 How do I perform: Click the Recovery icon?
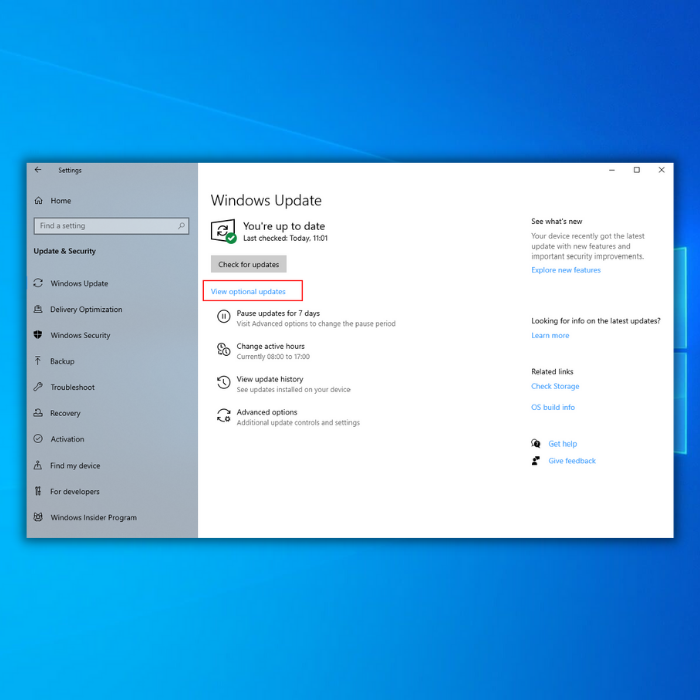(38, 413)
